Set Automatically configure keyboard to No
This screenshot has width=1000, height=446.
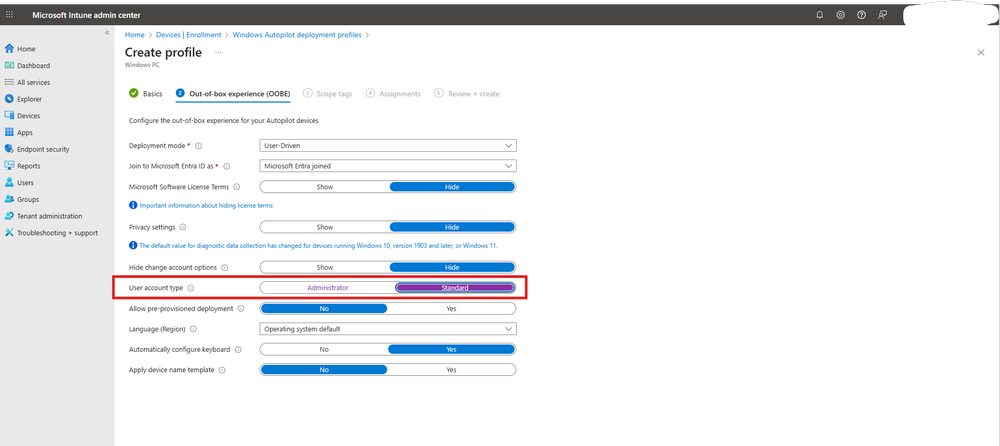(x=324, y=350)
